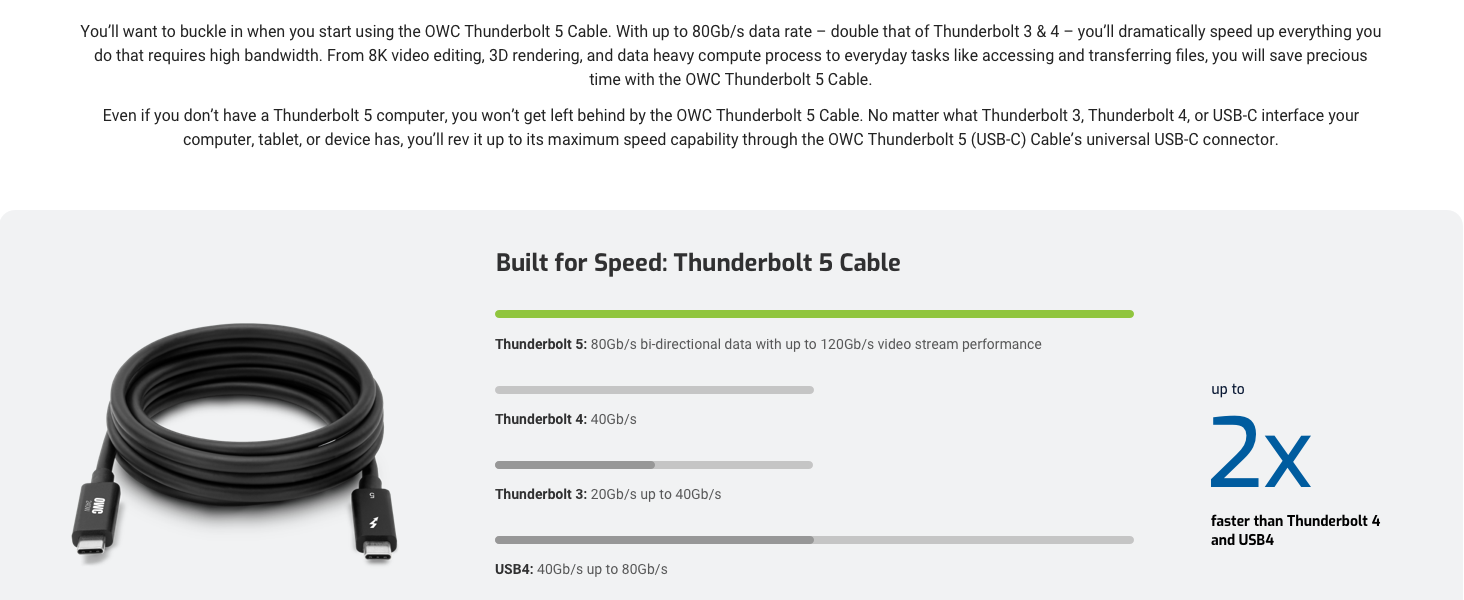Click the "up to" text above 2x
Image resolution: width=1464 pixels, height=600 pixels.
1228,389
